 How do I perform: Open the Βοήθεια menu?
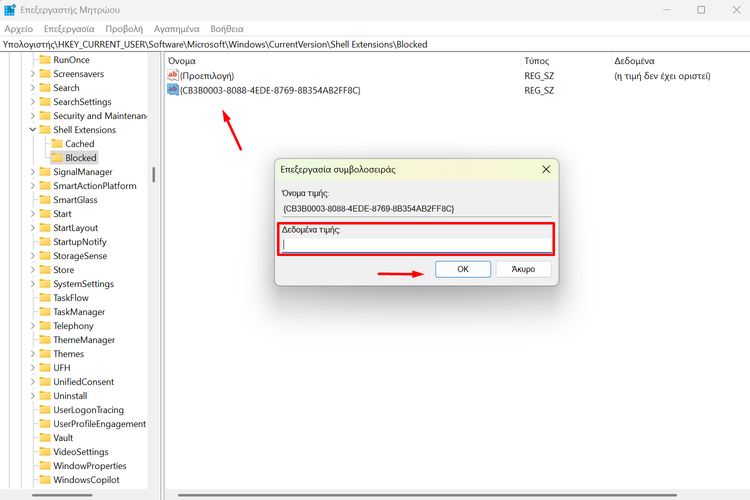pyautogui.click(x=227, y=29)
